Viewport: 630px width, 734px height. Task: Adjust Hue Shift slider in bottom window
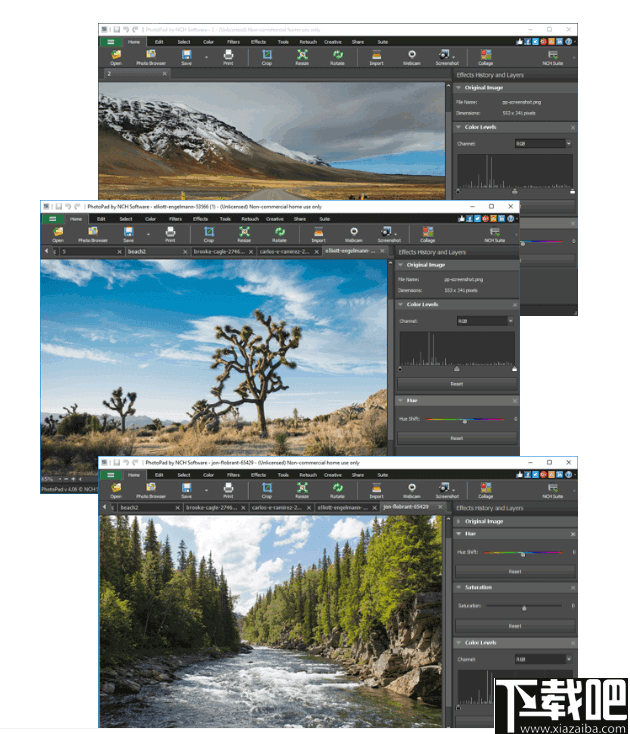tap(523, 553)
